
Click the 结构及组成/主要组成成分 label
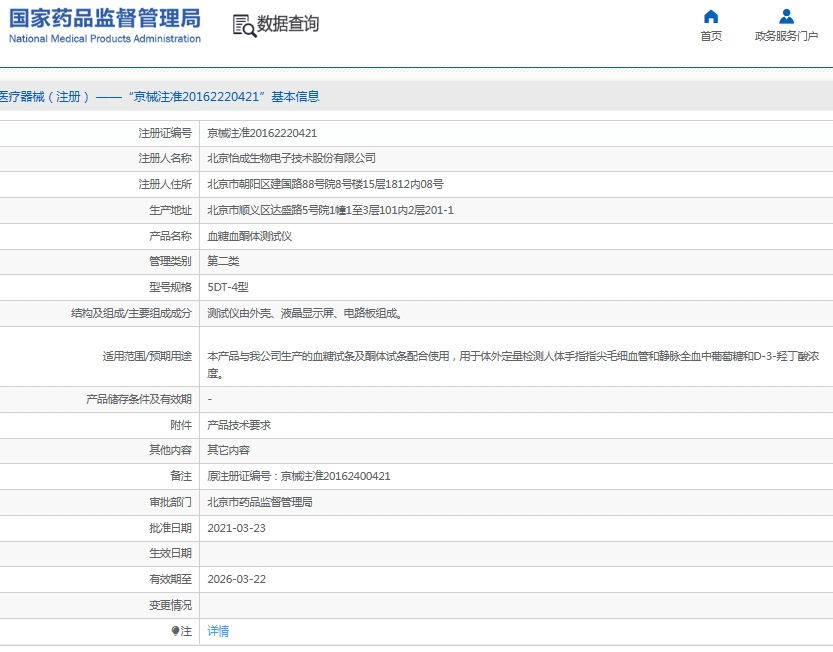click(131, 313)
